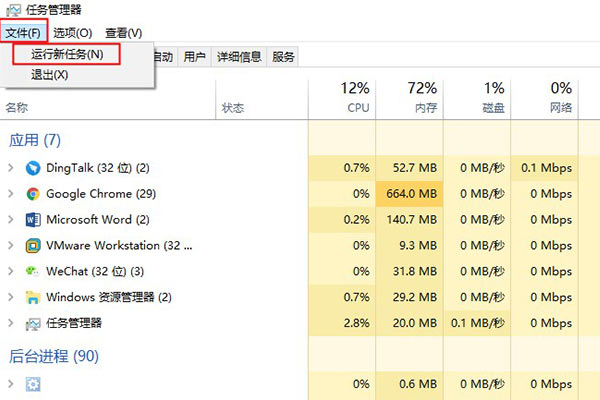Click the 任务管理器 20.0 MB memory value
The image size is (600, 400).
point(414,323)
